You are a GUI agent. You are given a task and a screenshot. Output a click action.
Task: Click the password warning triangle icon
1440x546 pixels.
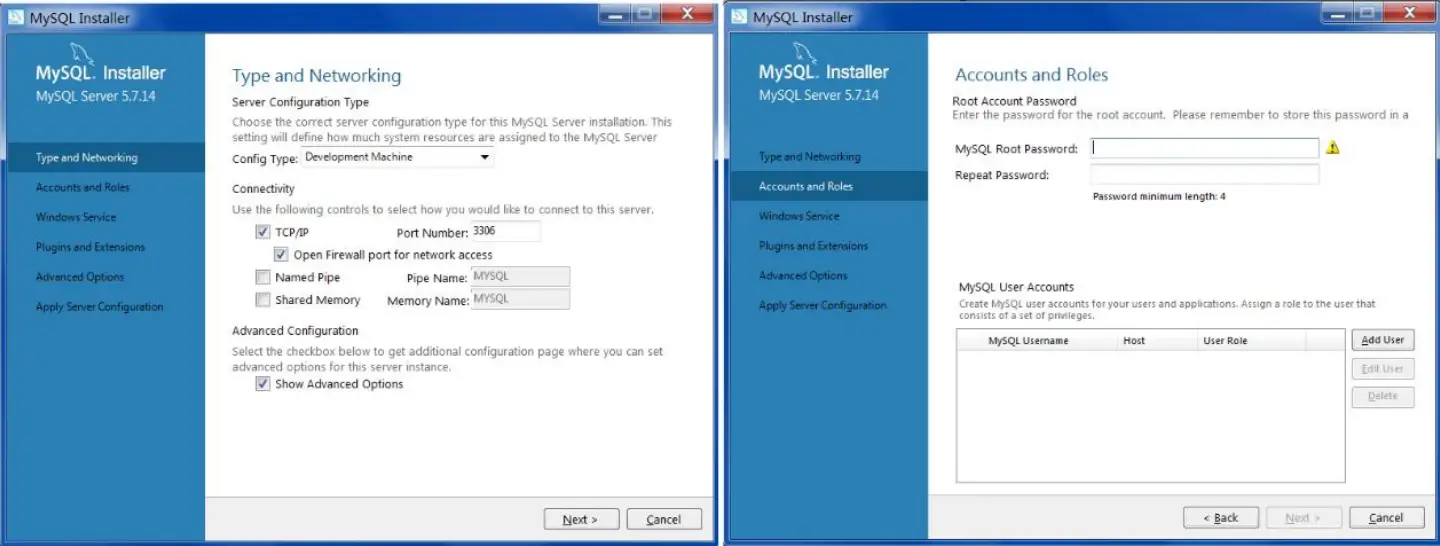pyautogui.click(x=1332, y=148)
